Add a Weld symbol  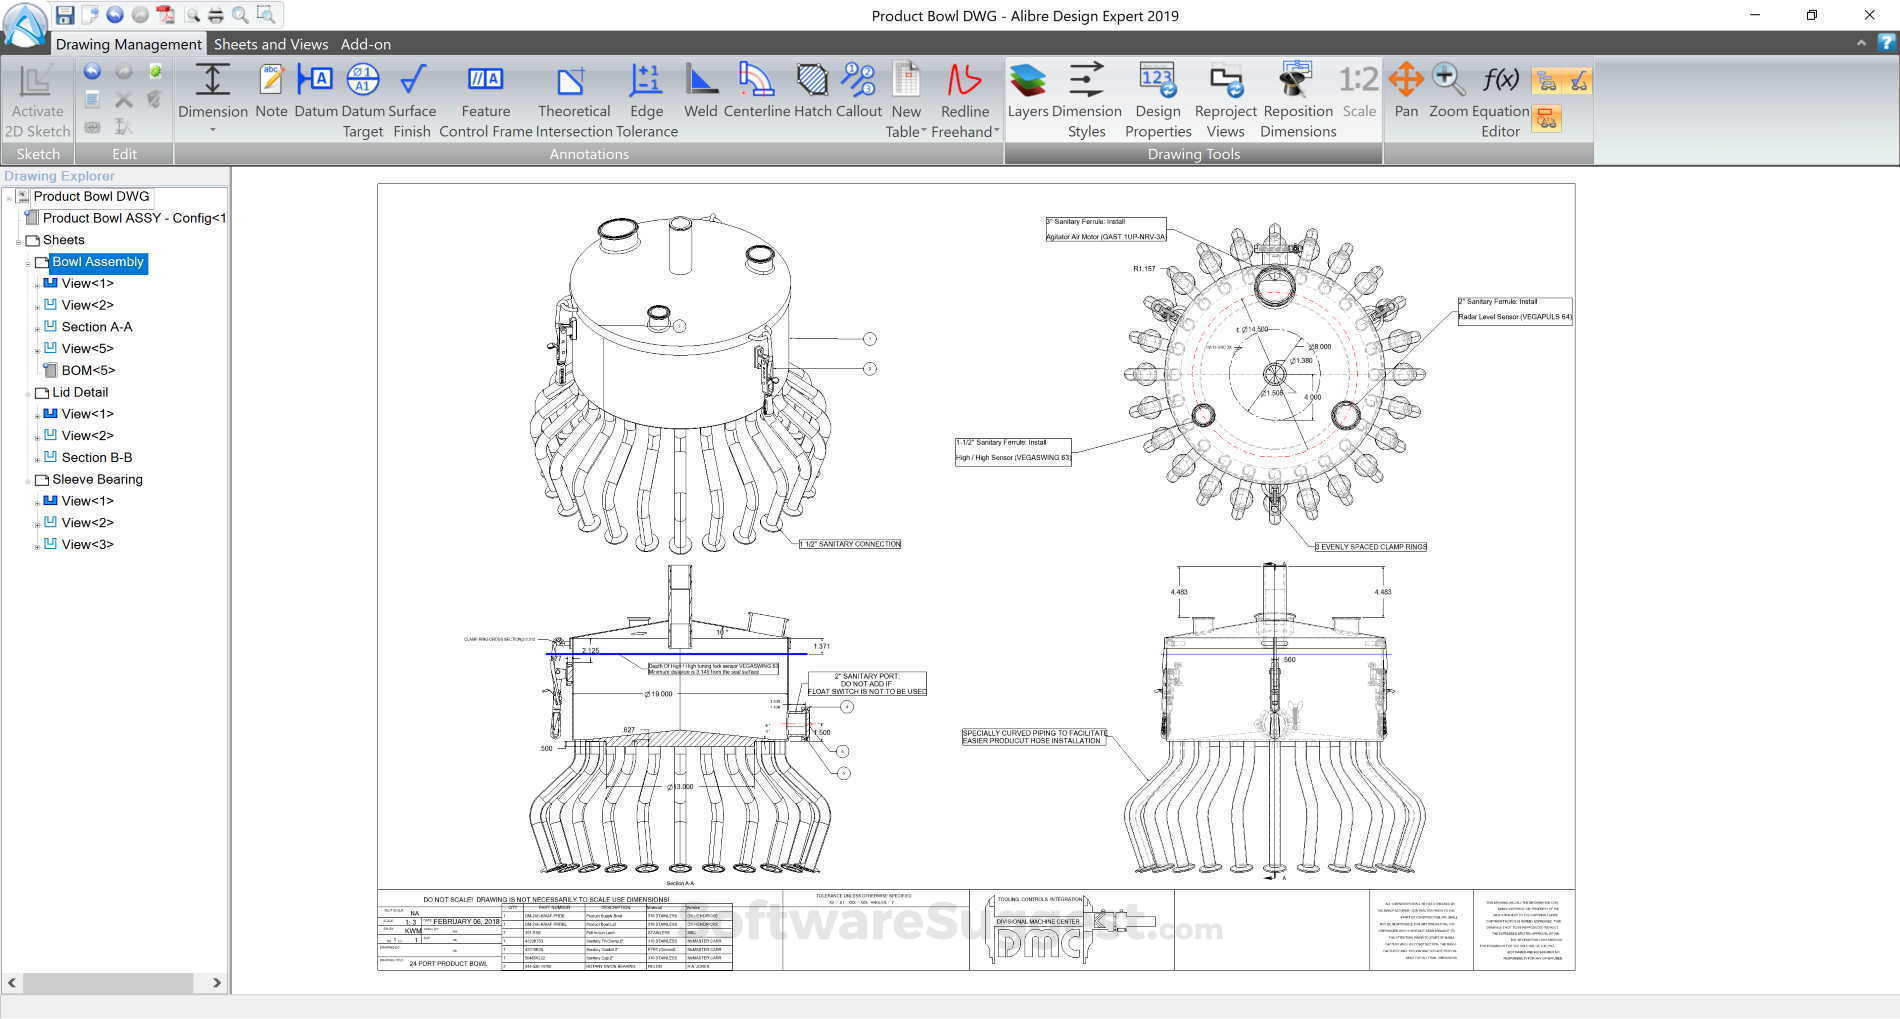(x=700, y=95)
